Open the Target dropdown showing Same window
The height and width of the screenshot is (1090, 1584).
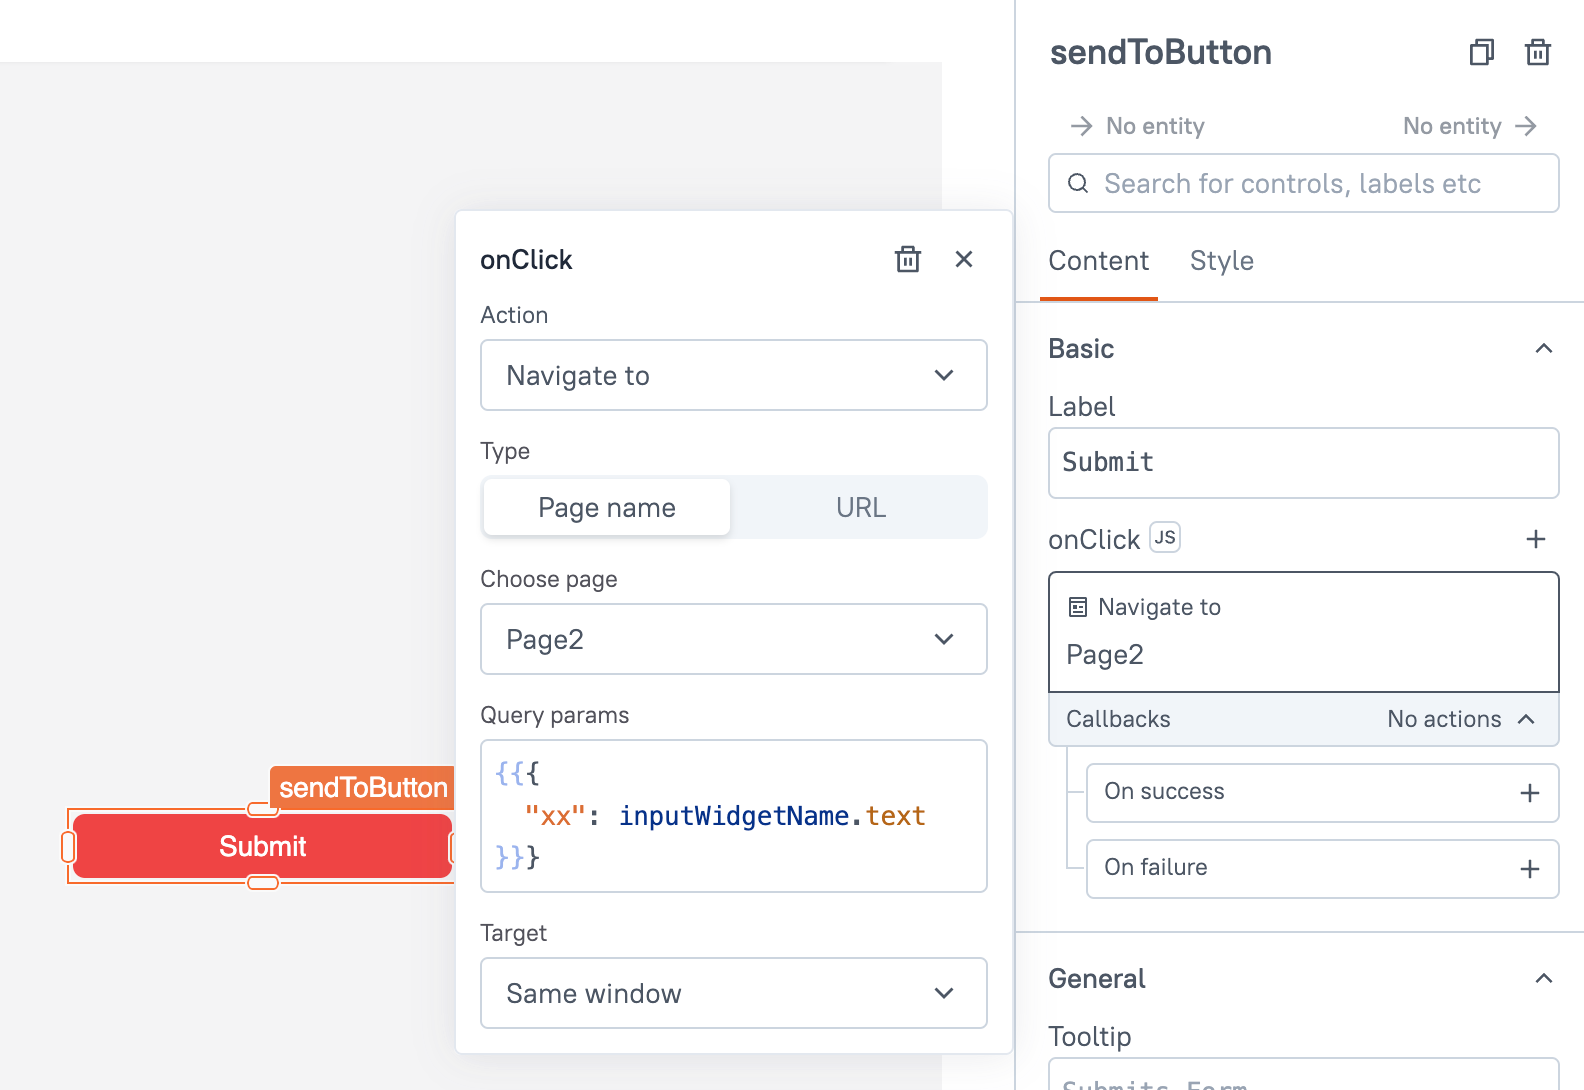point(734,993)
